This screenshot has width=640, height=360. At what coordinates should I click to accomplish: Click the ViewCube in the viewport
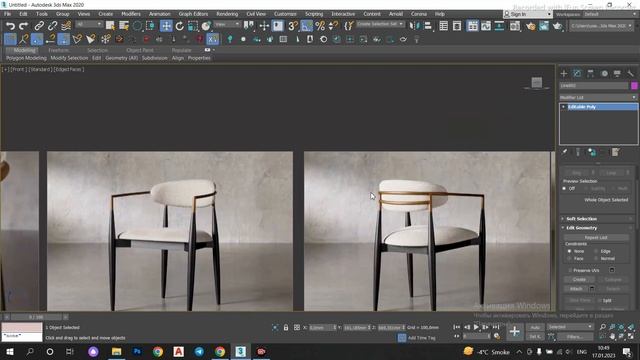click(x=537, y=82)
